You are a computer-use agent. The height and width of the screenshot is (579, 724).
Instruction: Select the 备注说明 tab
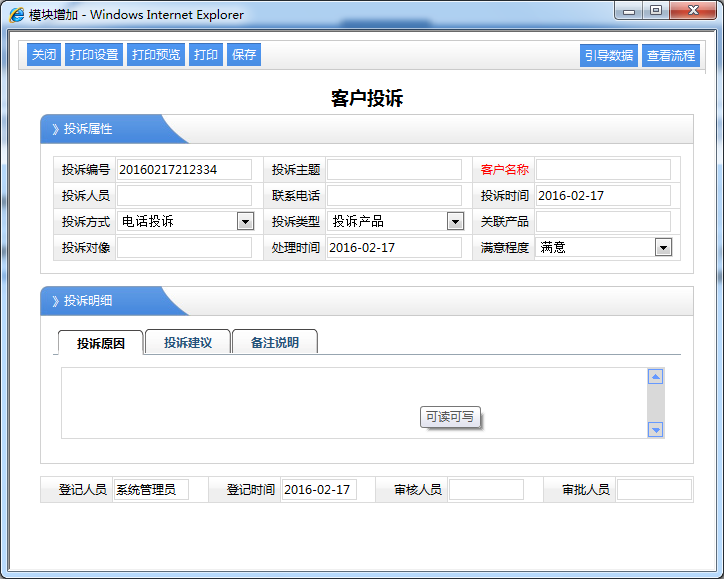[274, 342]
